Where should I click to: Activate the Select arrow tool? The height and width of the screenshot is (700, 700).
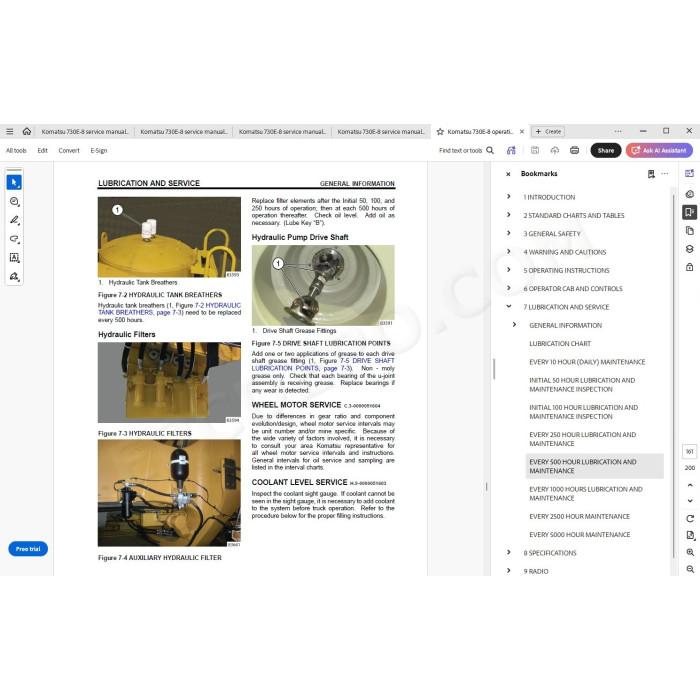pos(14,183)
